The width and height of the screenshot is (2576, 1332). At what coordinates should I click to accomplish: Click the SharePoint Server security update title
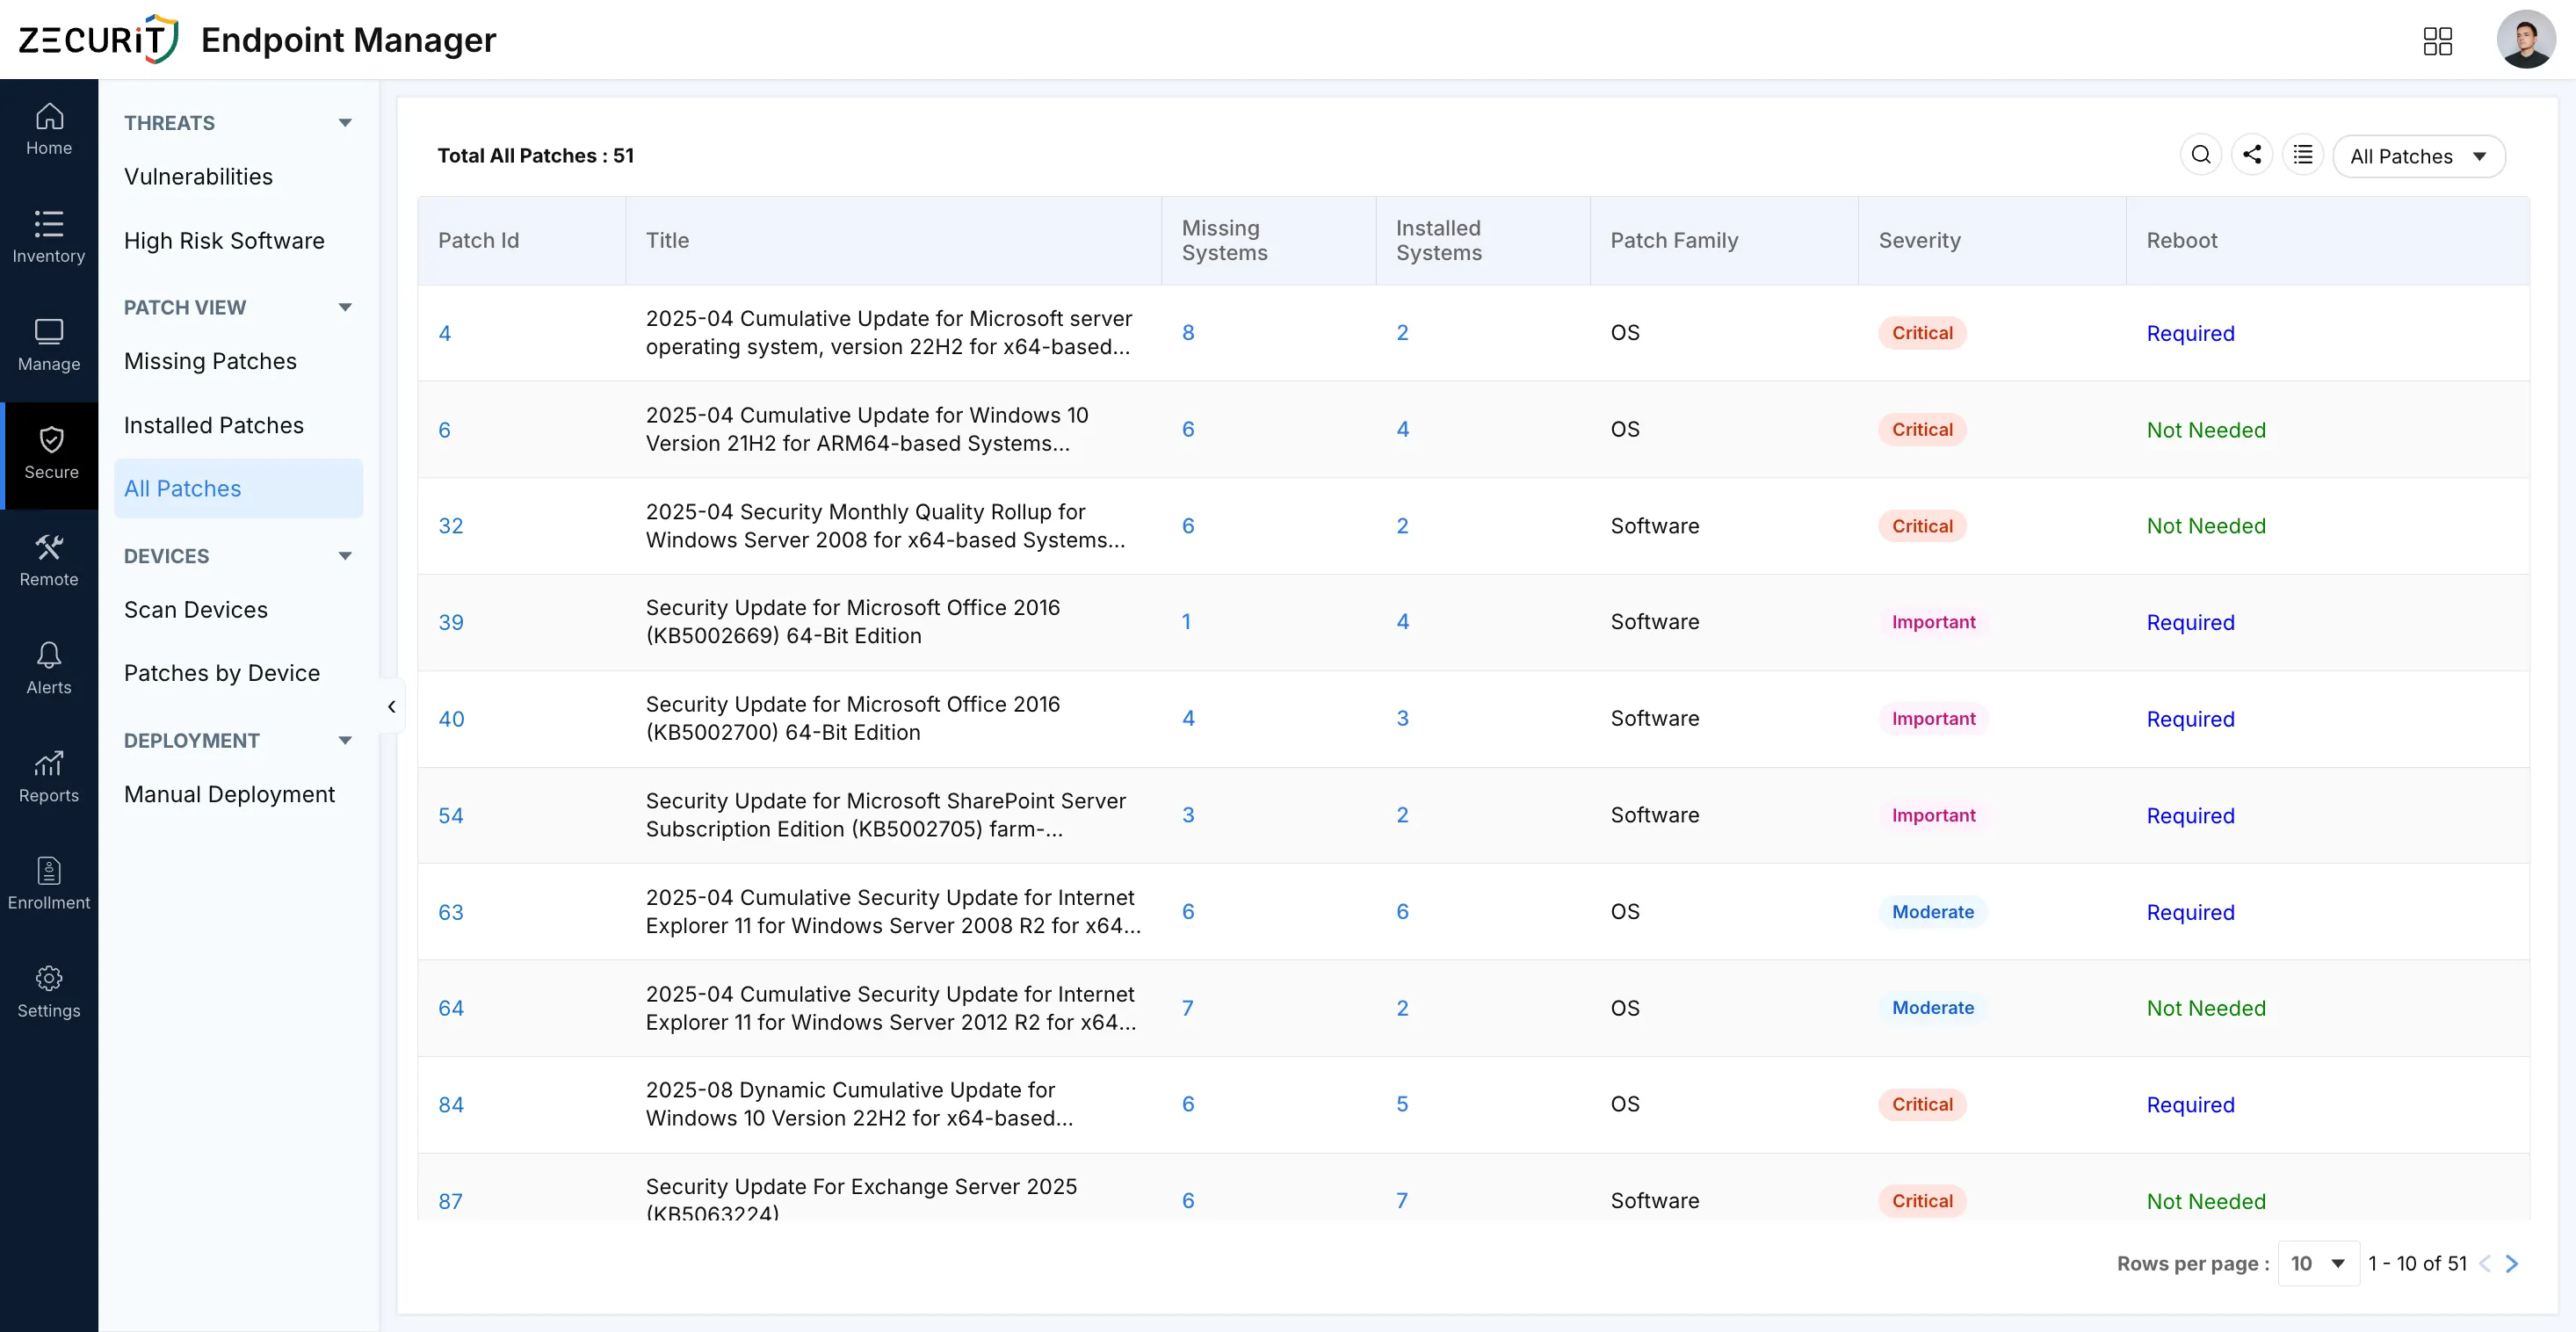886,815
